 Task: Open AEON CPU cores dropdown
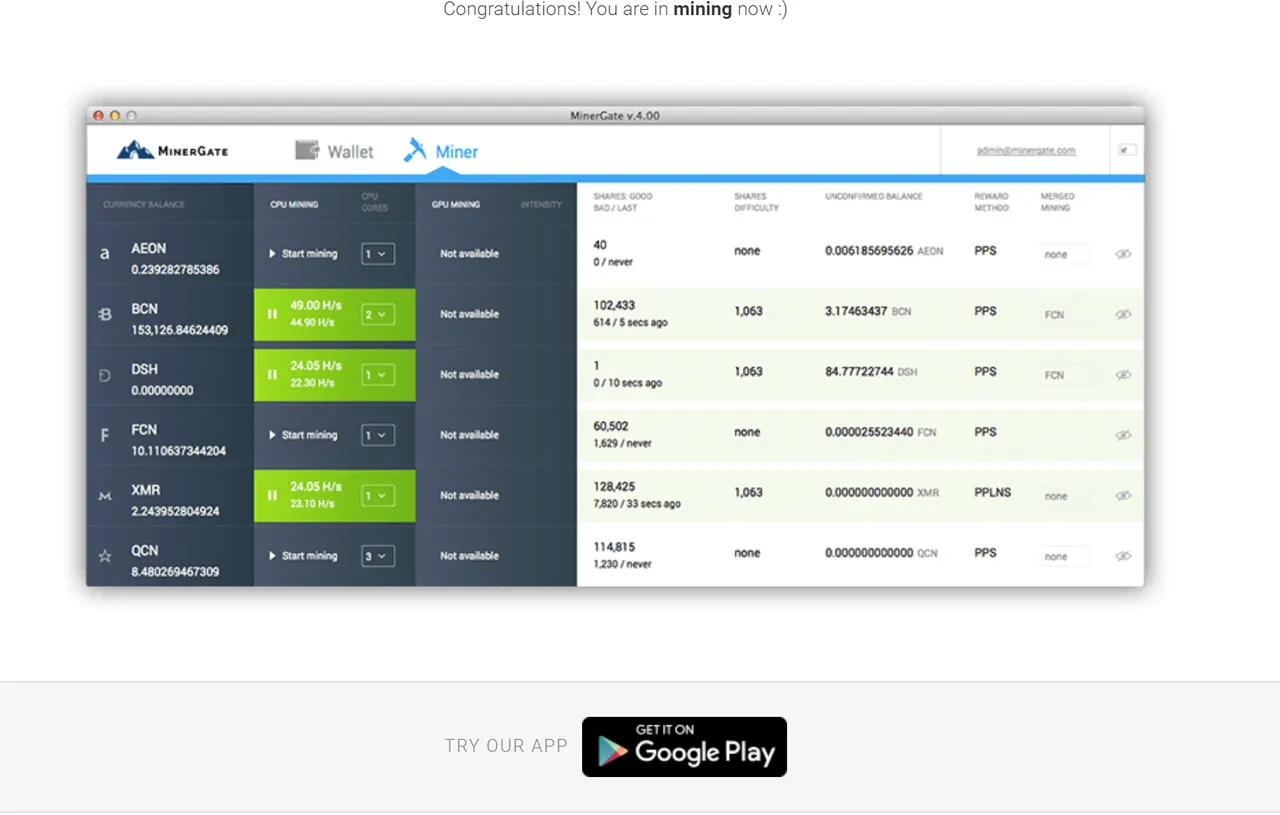[377, 254]
